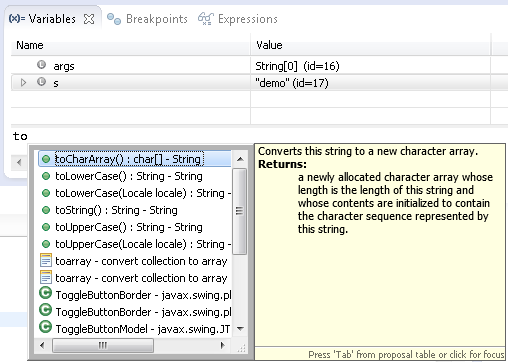Pick the first toarray template proposal

tap(135, 261)
